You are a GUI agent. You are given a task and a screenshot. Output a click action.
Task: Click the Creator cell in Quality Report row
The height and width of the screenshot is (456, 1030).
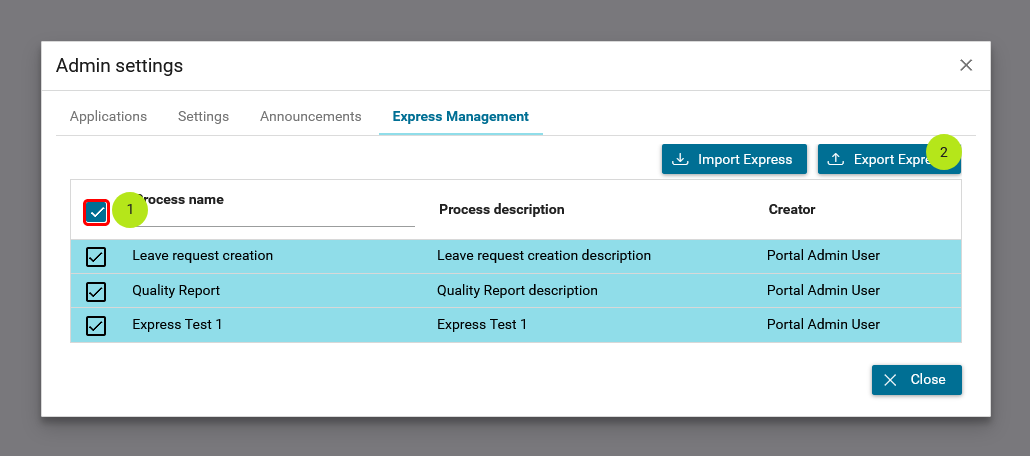pos(823,290)
